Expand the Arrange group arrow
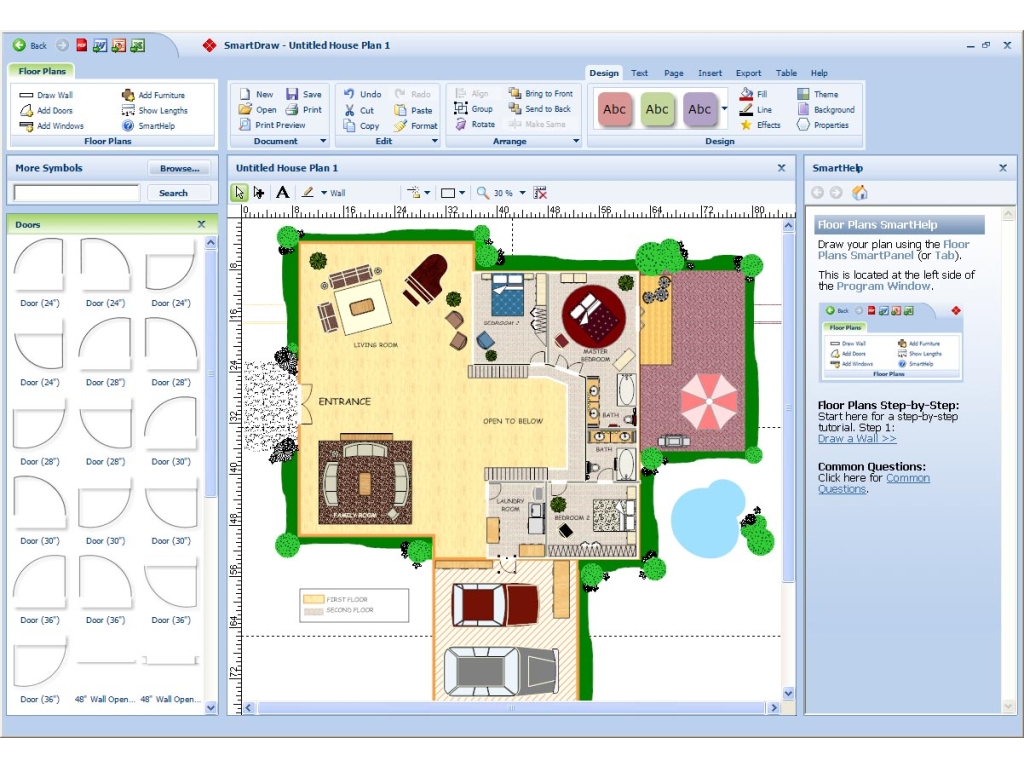This screenshot has width=1024, height=768. tap(576, 141)
